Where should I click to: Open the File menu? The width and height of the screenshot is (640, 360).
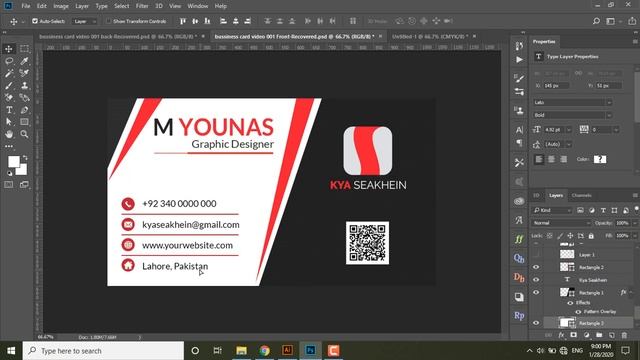tap(26, 6)
